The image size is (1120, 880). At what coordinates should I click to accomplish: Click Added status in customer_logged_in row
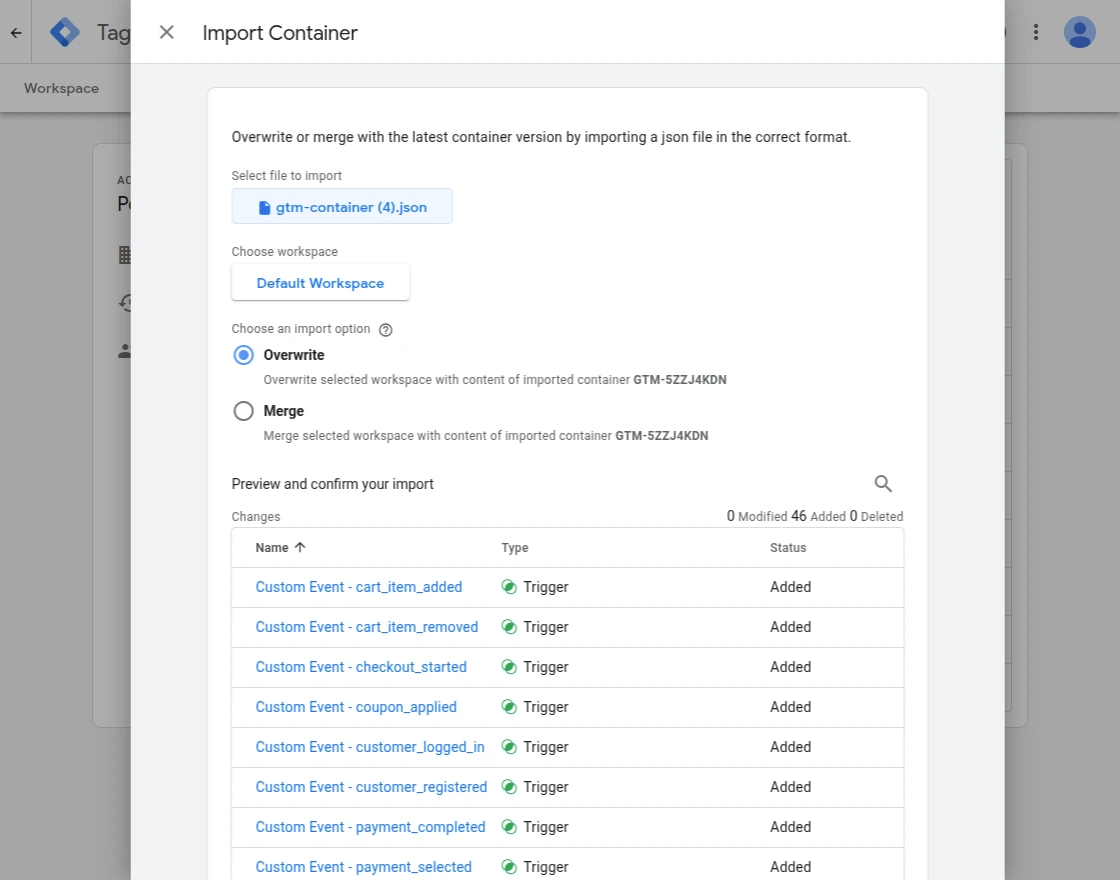(790, 747)
